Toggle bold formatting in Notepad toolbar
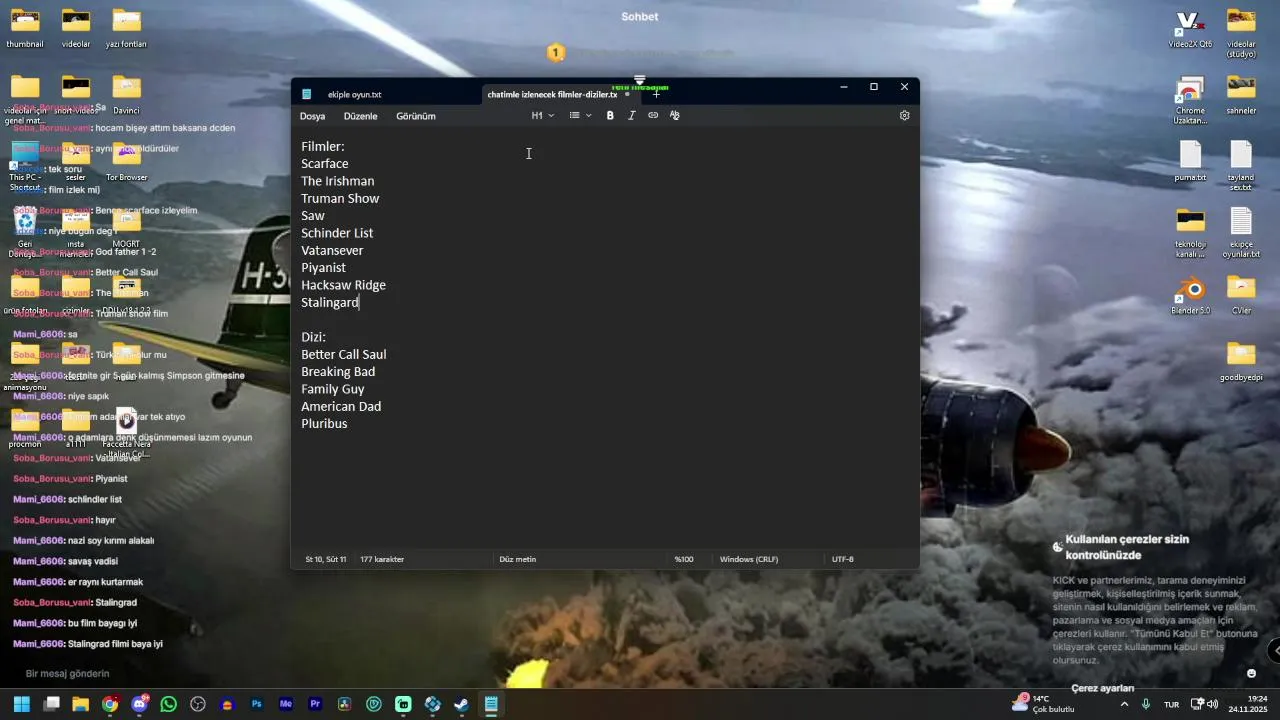The image size is (1280, 720). pyautogui.click(x=610, y=116)
